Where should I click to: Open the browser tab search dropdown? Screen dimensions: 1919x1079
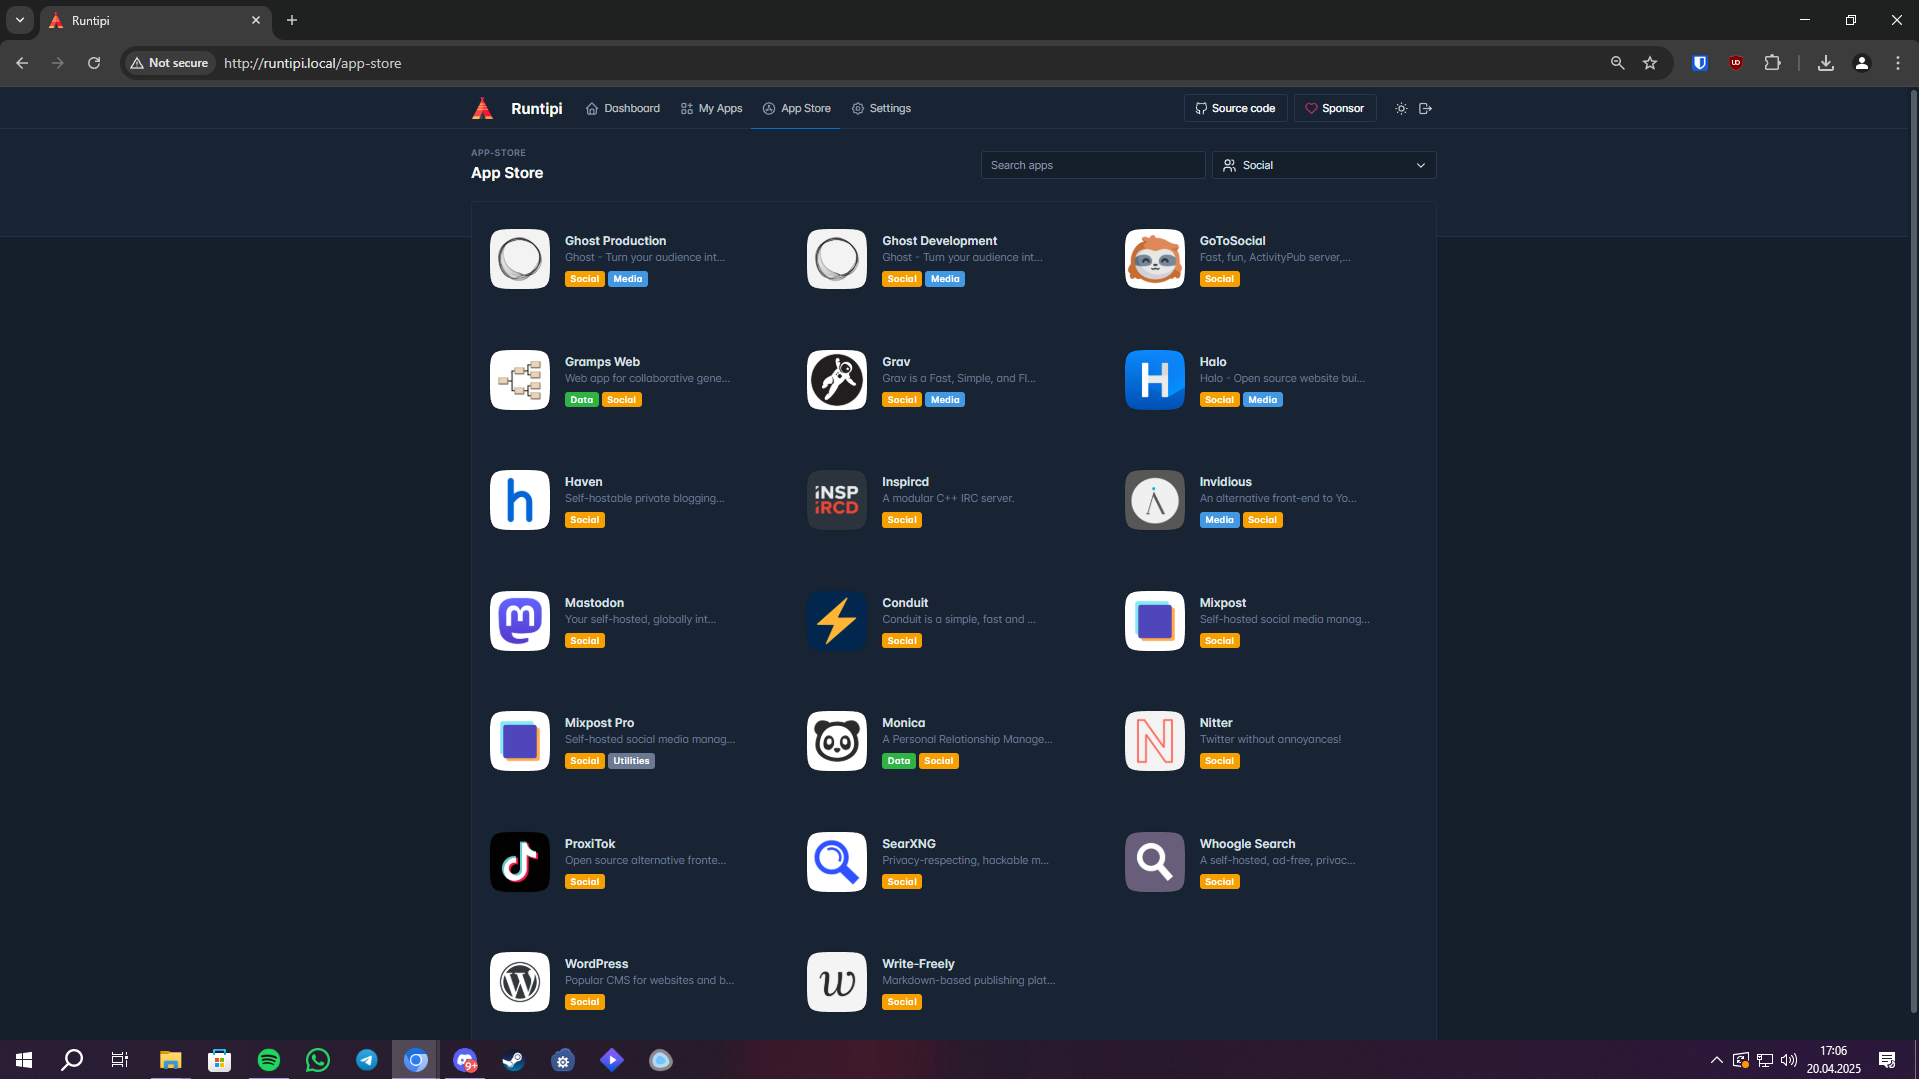[20, 20]
